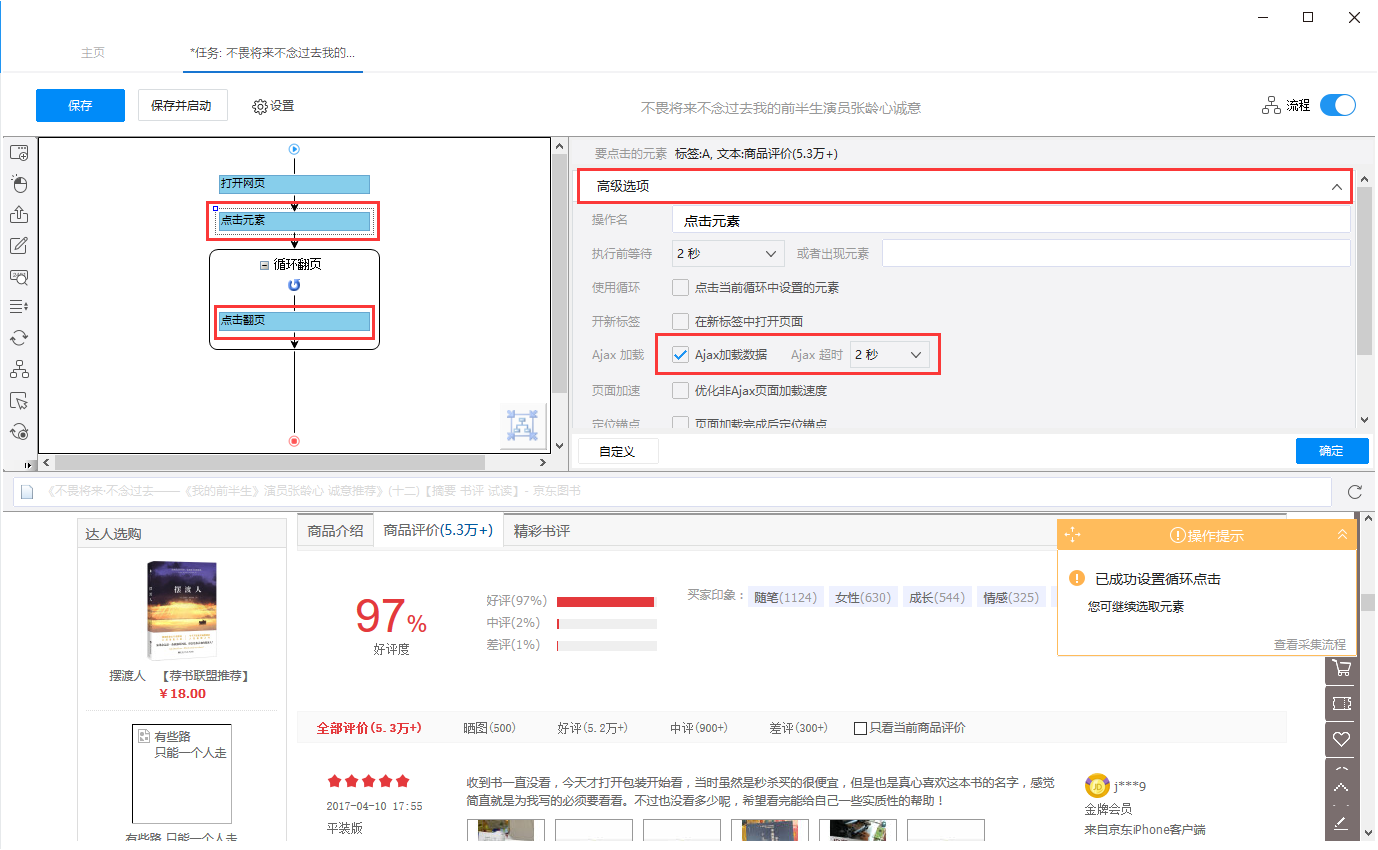Image resolution: width=1378 pixels, height=850 pixels.
Task: Select the input text pencil tool icon
Action: [19, 246]
